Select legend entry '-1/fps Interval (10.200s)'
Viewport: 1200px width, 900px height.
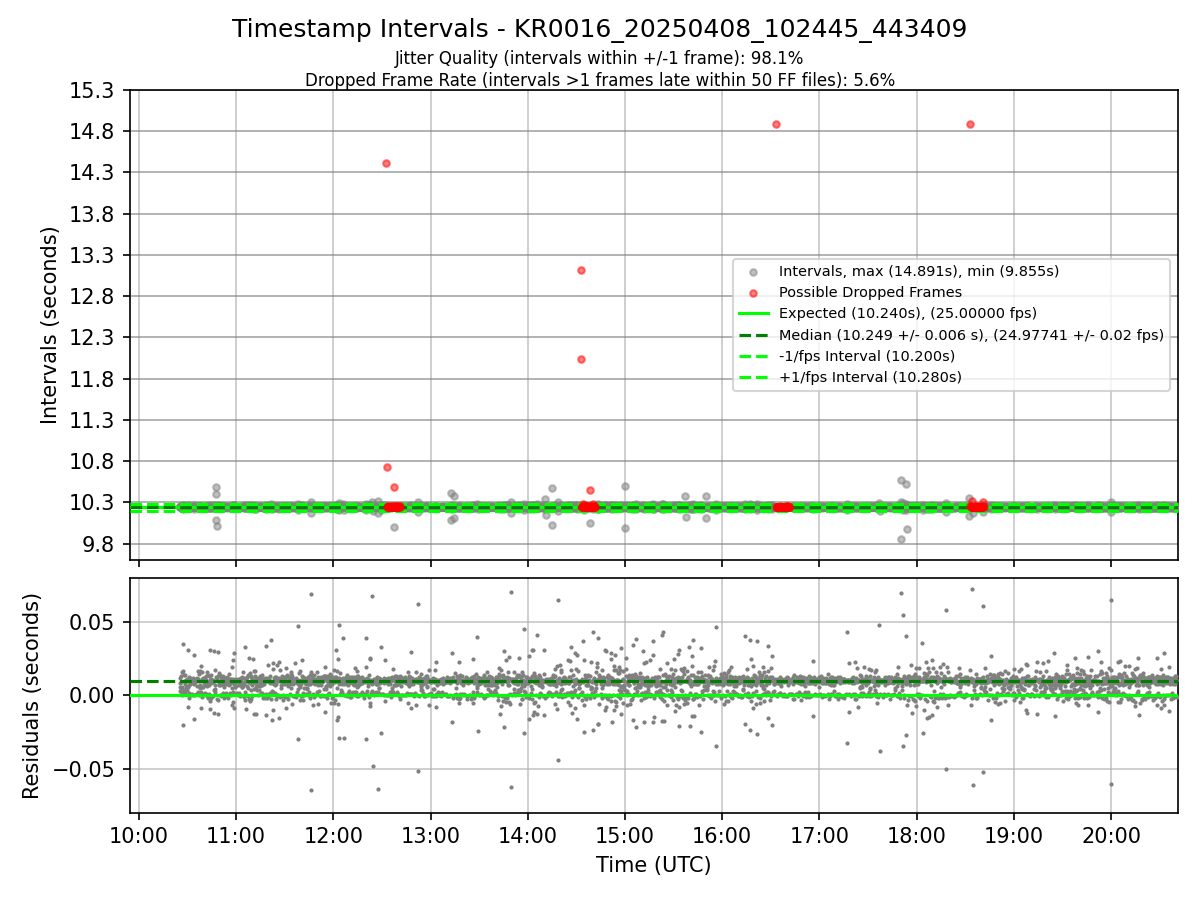pos(866,356)
